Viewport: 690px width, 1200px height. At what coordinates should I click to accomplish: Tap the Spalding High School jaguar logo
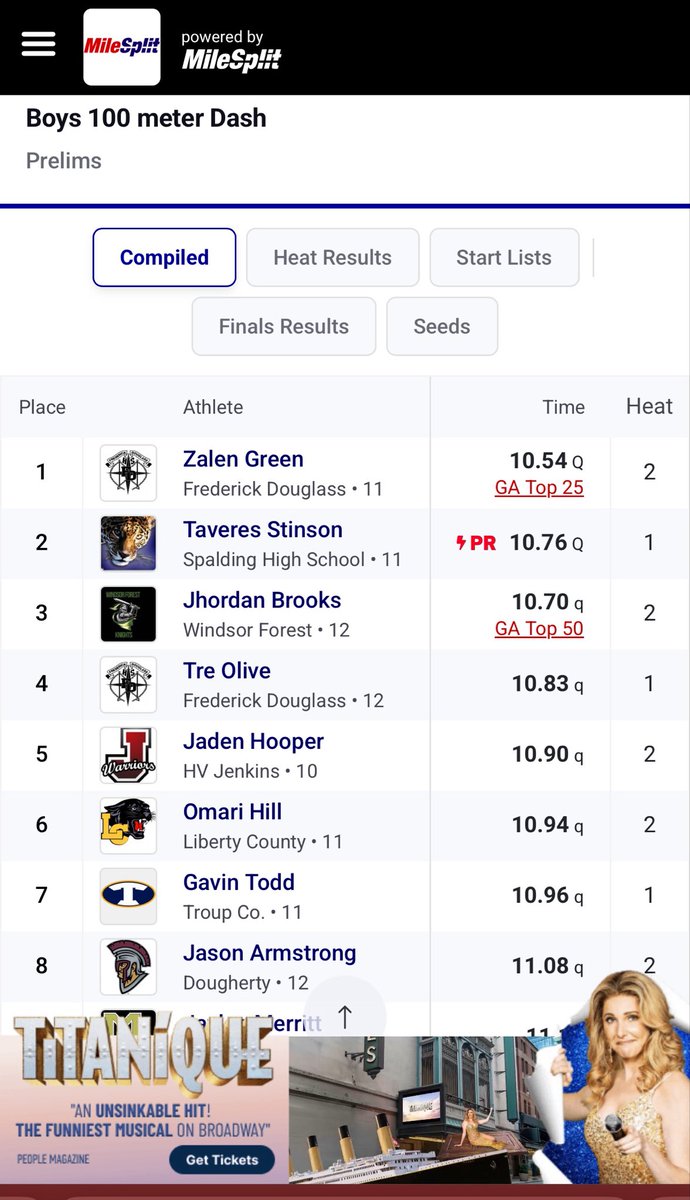pos(128,543)
